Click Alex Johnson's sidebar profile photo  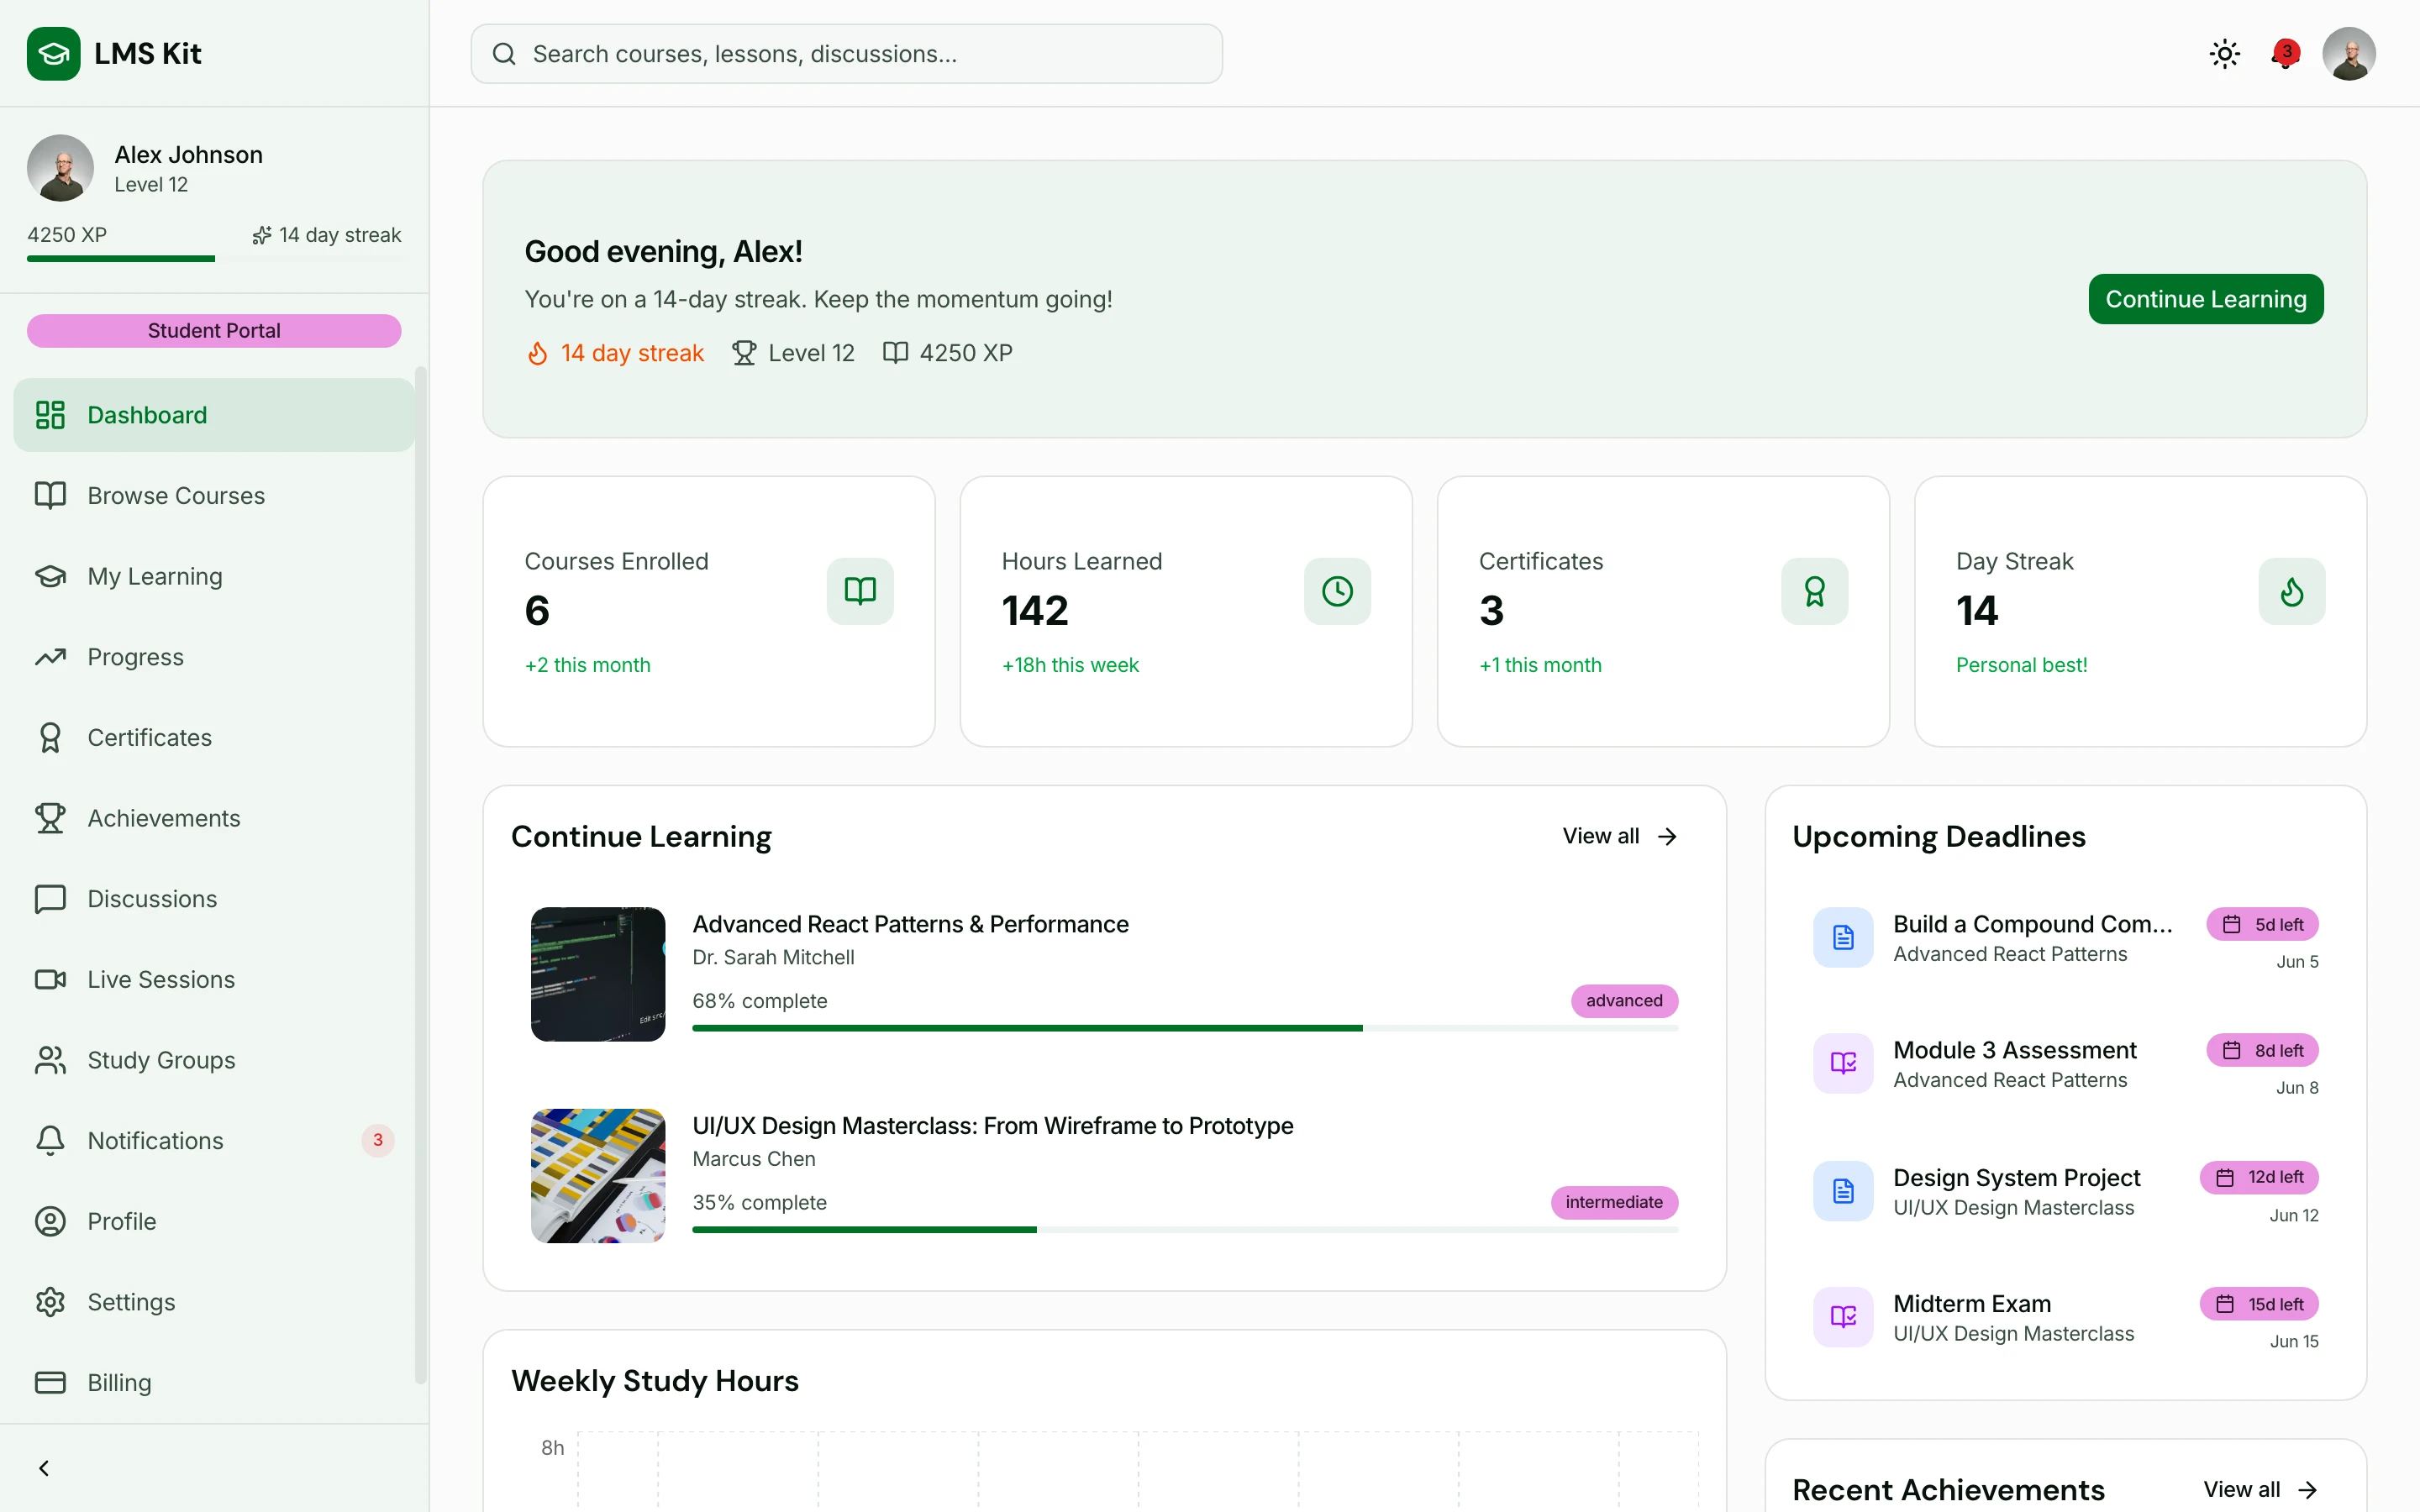pos(60,168)
